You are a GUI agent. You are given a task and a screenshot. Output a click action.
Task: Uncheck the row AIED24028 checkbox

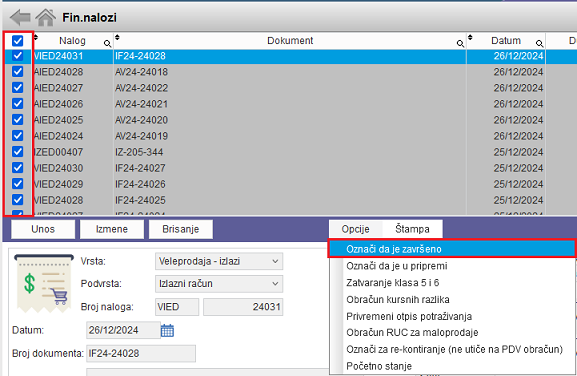pyautogui.click(x=18, y=71)
